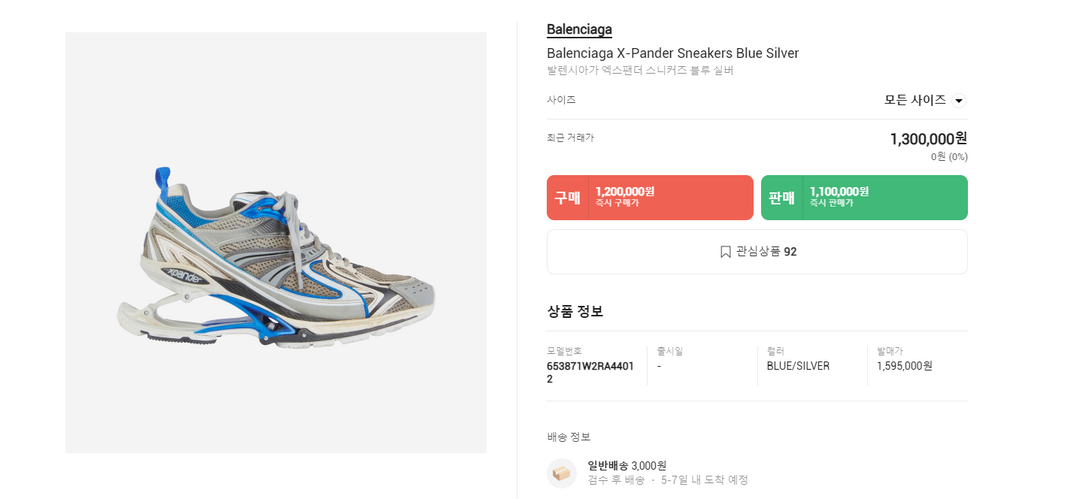Click the Korean product name subtitle

640,71
